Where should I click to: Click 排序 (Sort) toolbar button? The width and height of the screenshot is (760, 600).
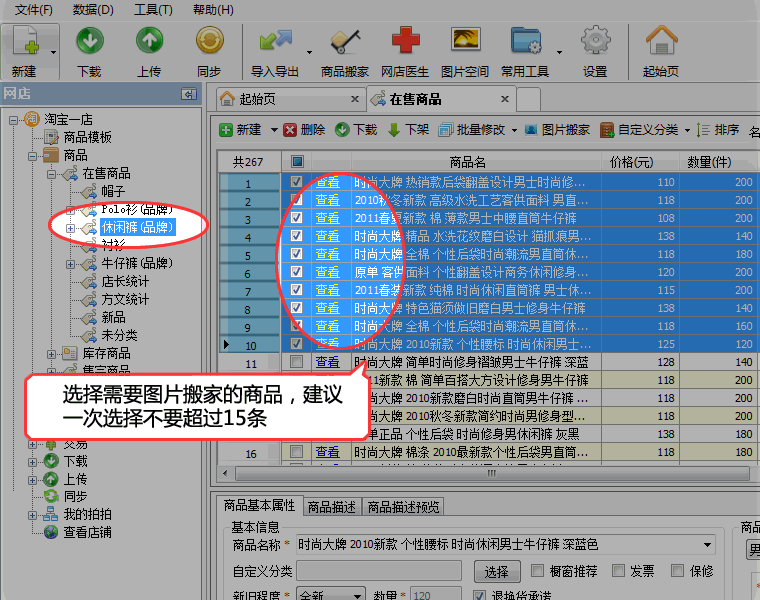718,130
